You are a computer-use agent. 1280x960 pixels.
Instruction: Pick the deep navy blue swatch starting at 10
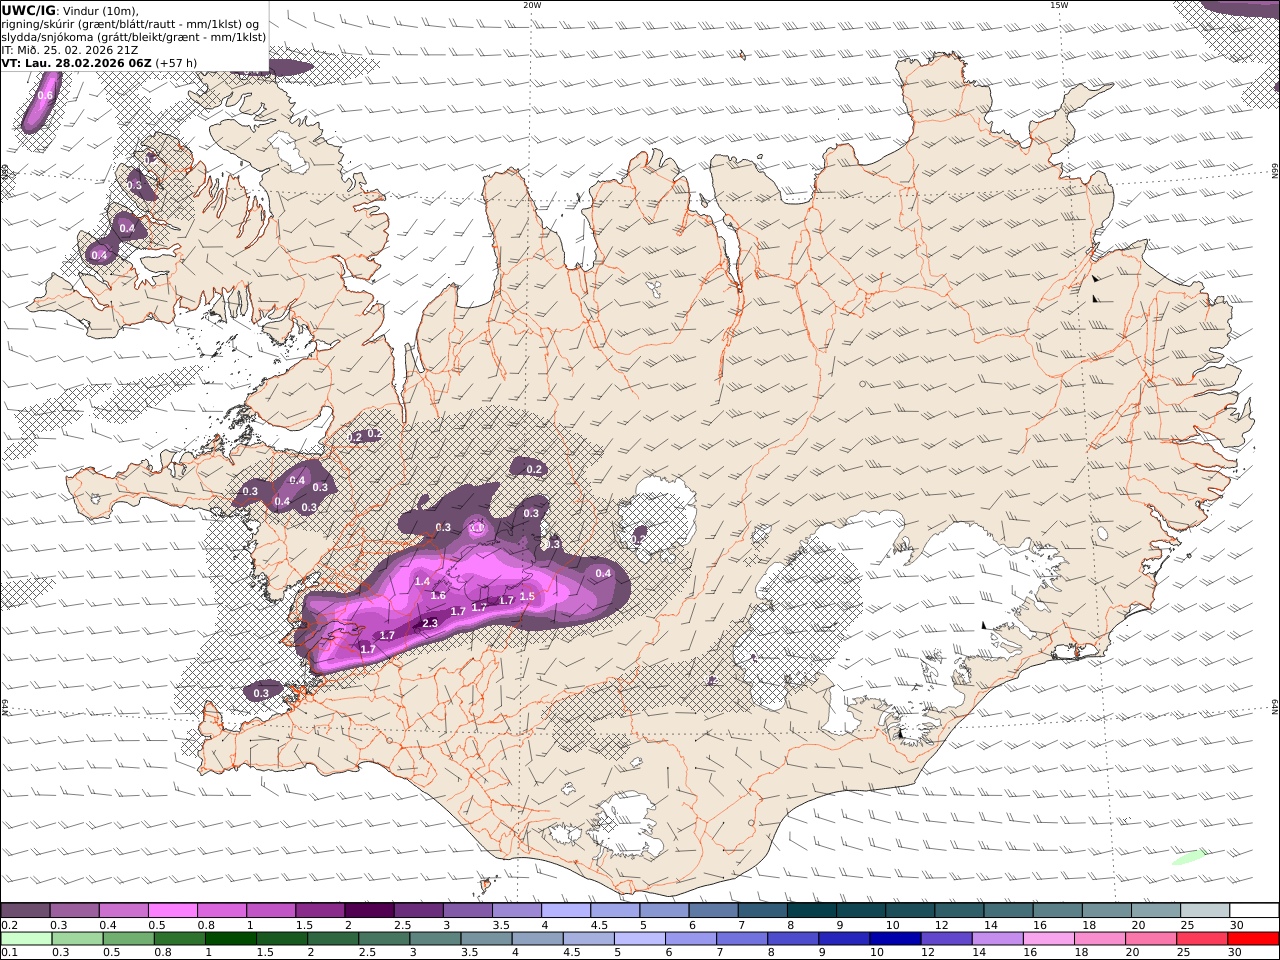pos(895,939)
